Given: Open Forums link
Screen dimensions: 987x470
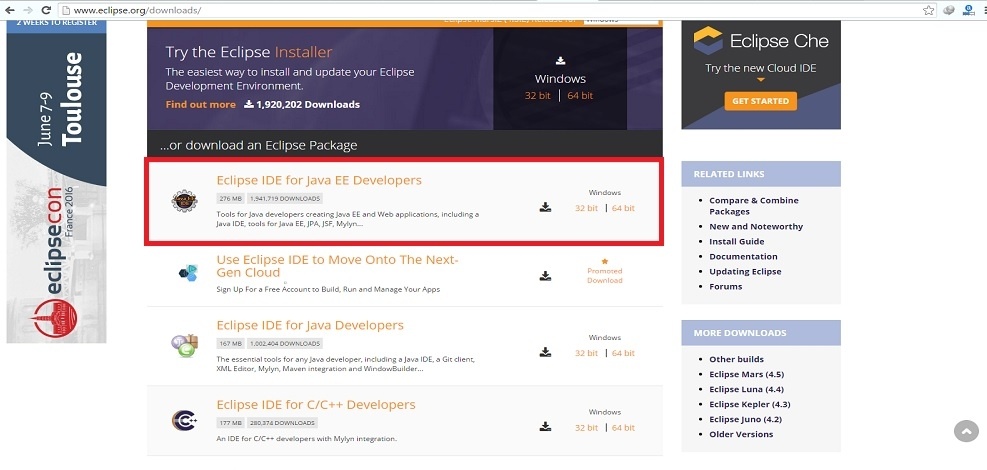Looking at the screenshot, I should click(726, 286).
